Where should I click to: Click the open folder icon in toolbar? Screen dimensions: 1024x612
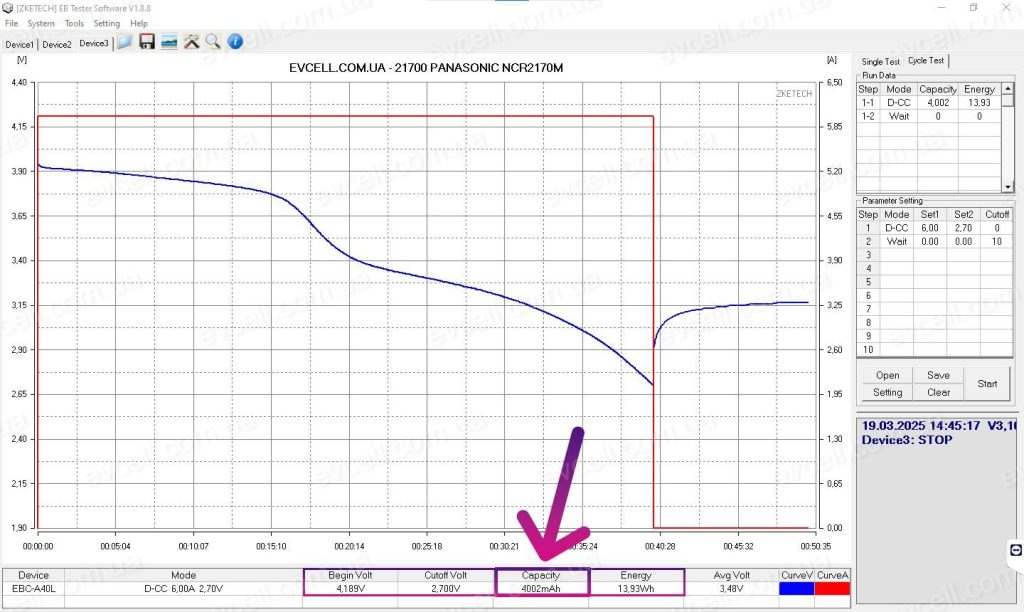[125, 42]
